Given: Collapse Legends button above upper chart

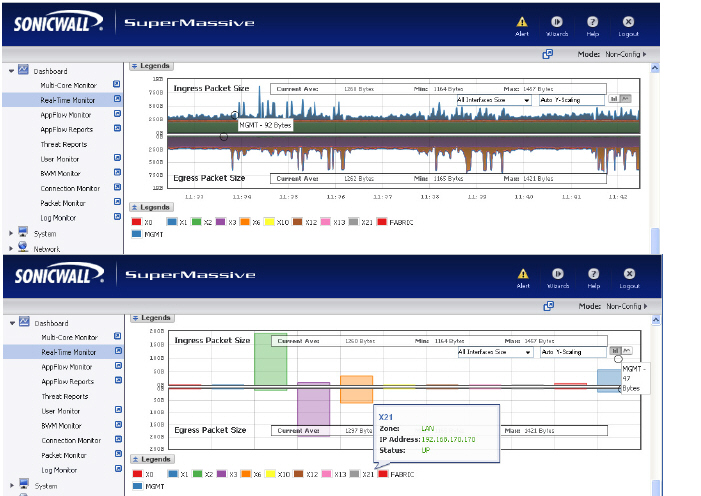Looking at the screenshot, I should (x=151, y=66).
